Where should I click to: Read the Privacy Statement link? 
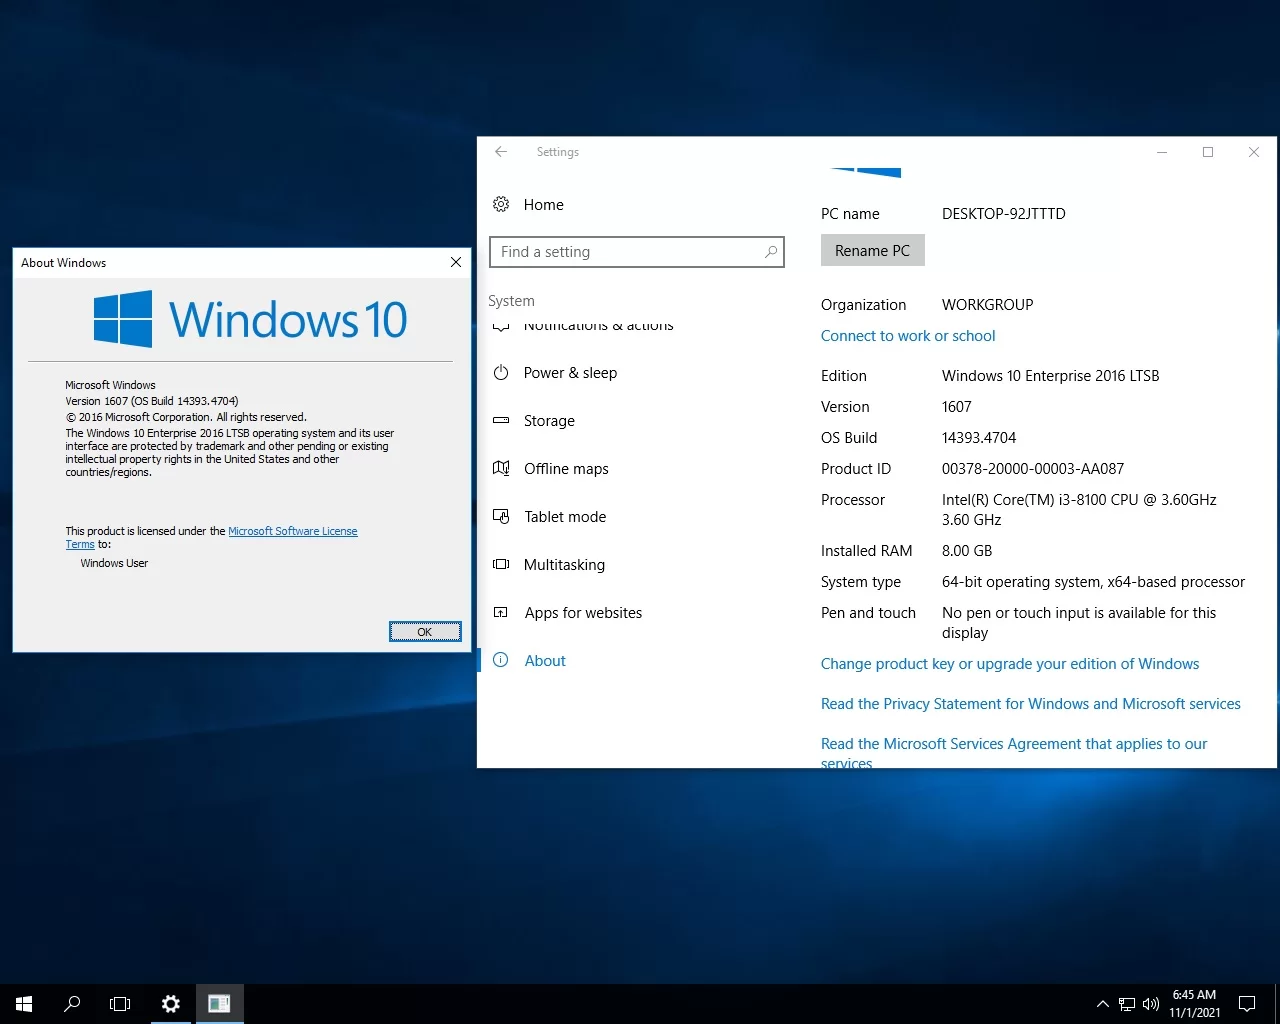click(x=1030, y=704)
